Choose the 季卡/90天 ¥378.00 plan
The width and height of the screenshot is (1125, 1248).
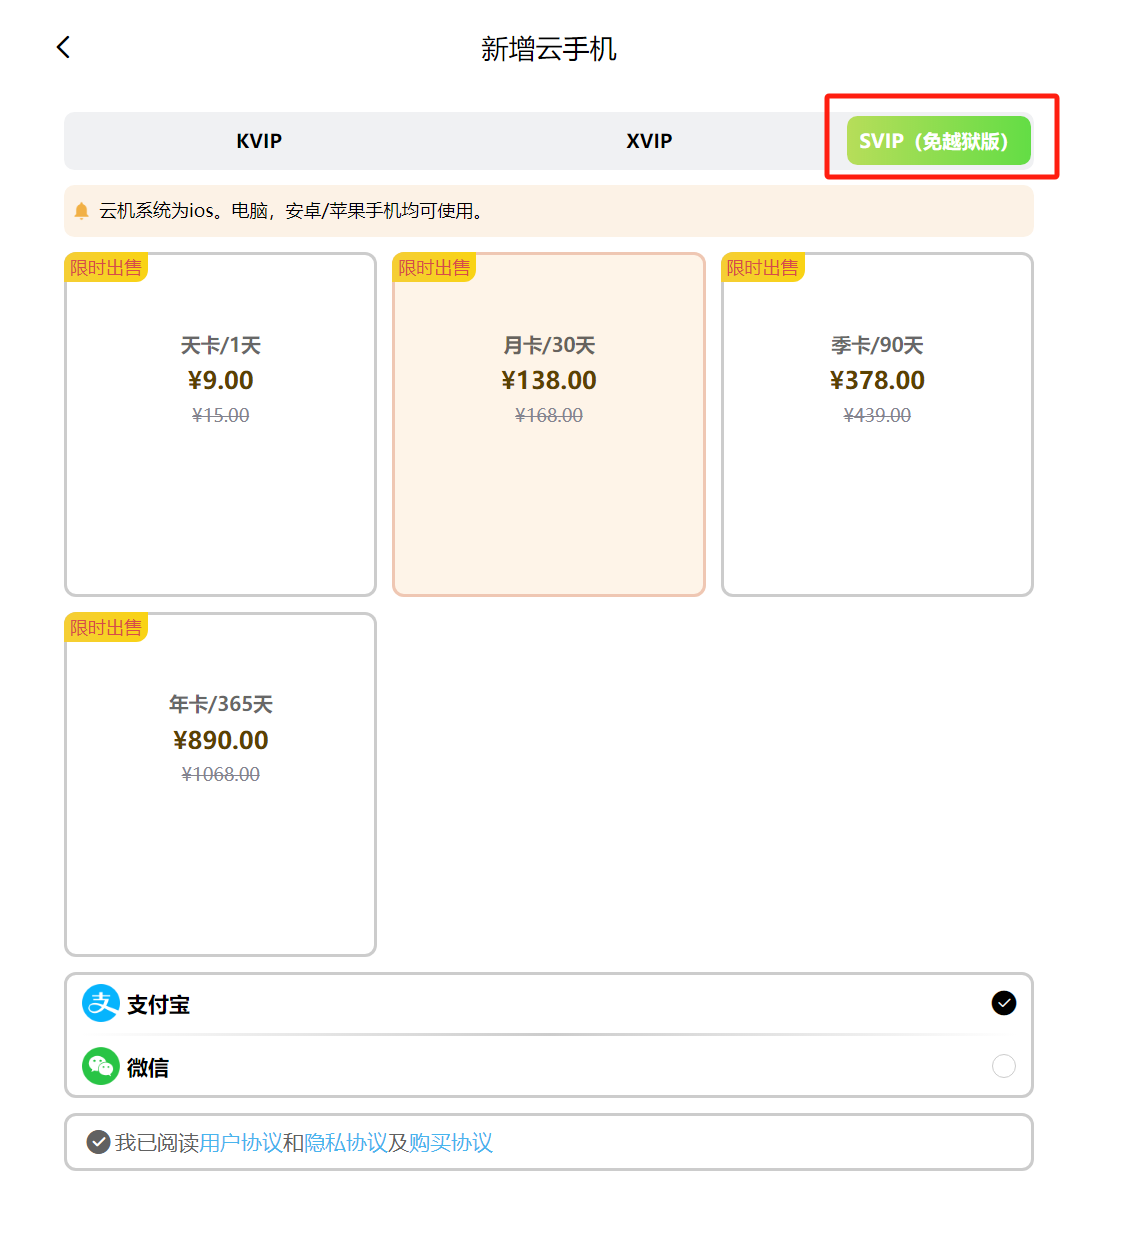click(877, 425)
